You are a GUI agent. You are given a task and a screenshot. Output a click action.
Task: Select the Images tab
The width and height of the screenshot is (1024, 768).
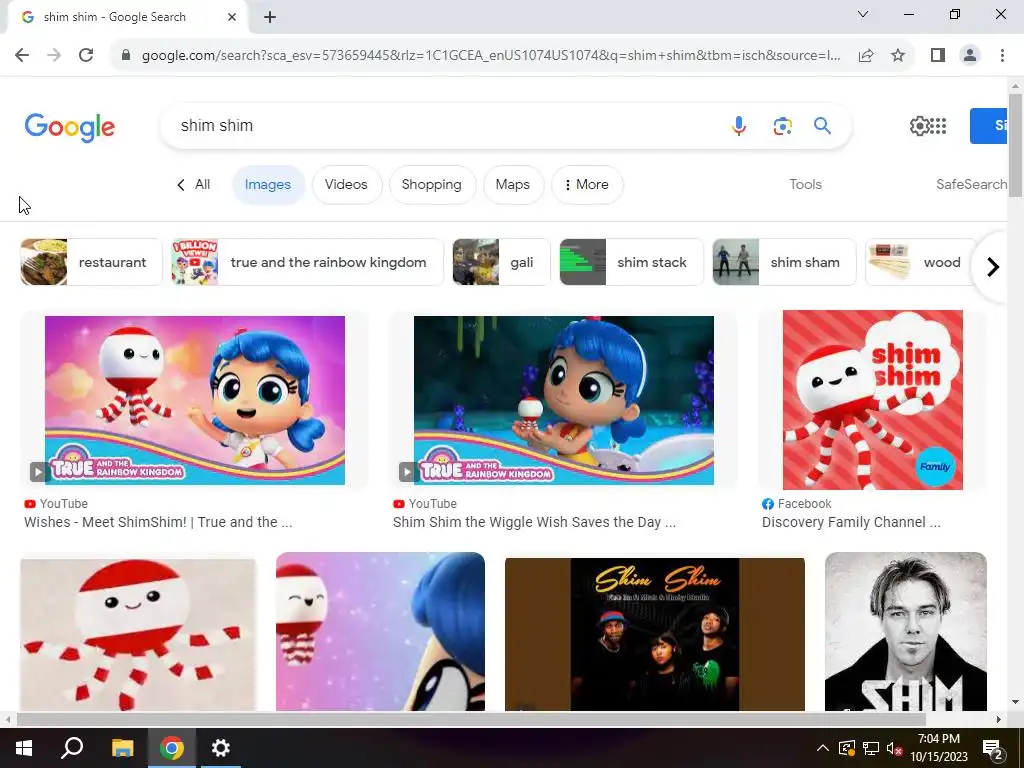pyautogui.click(x=268, y=185)
